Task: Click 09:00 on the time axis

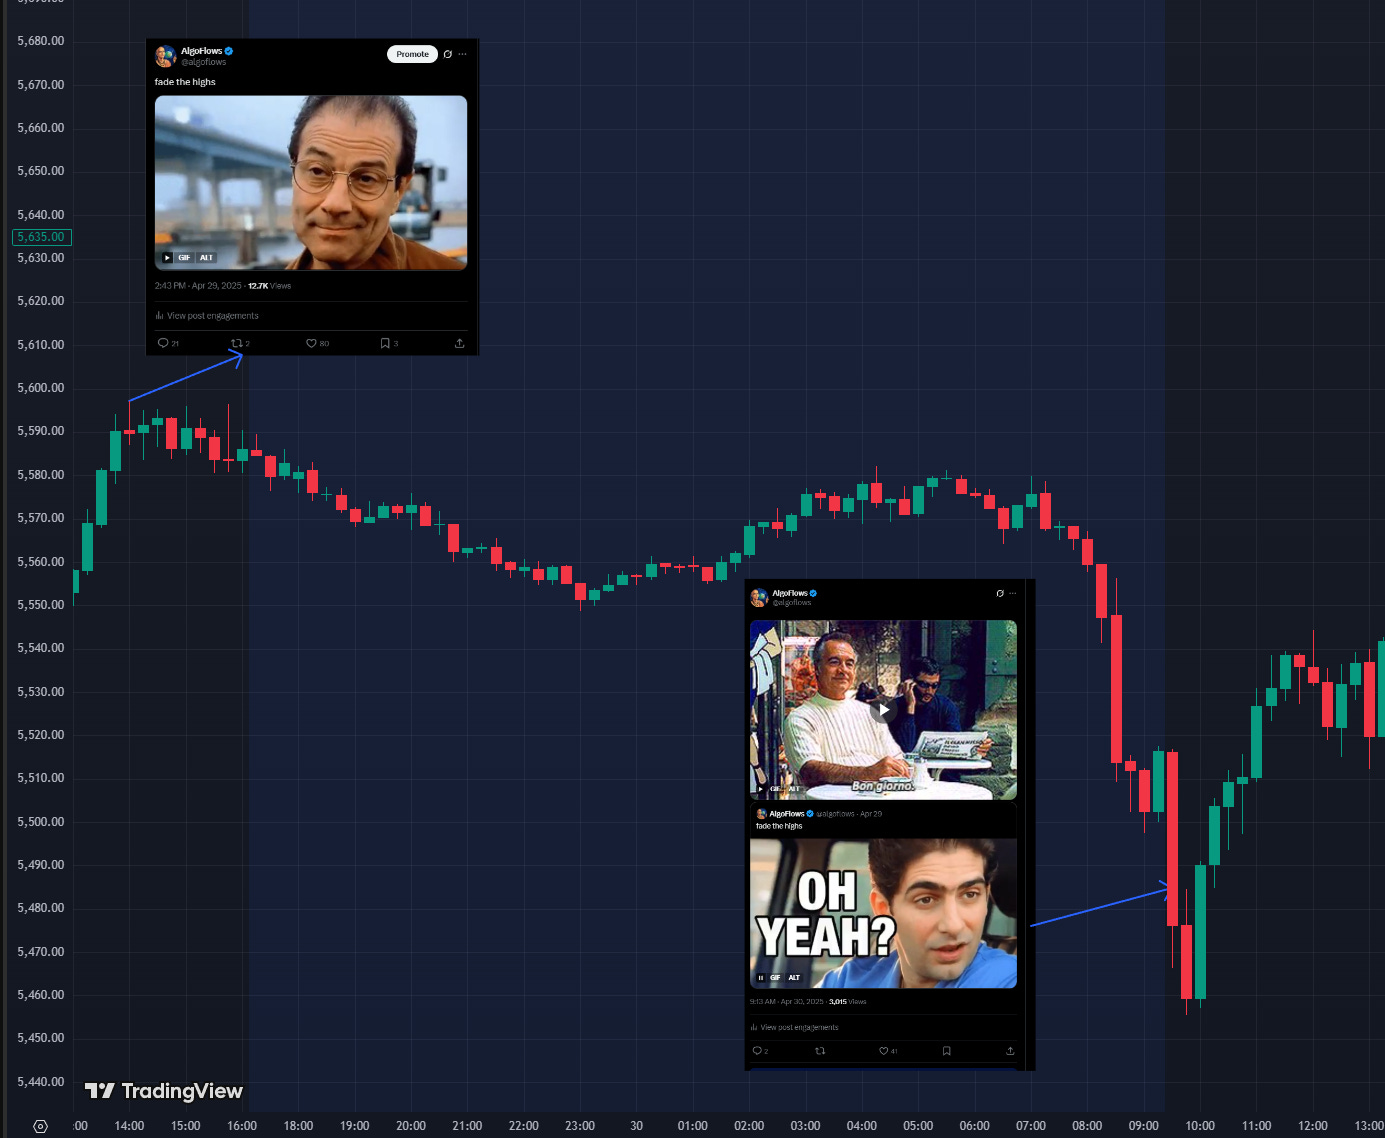Action: point(1144,1126)
